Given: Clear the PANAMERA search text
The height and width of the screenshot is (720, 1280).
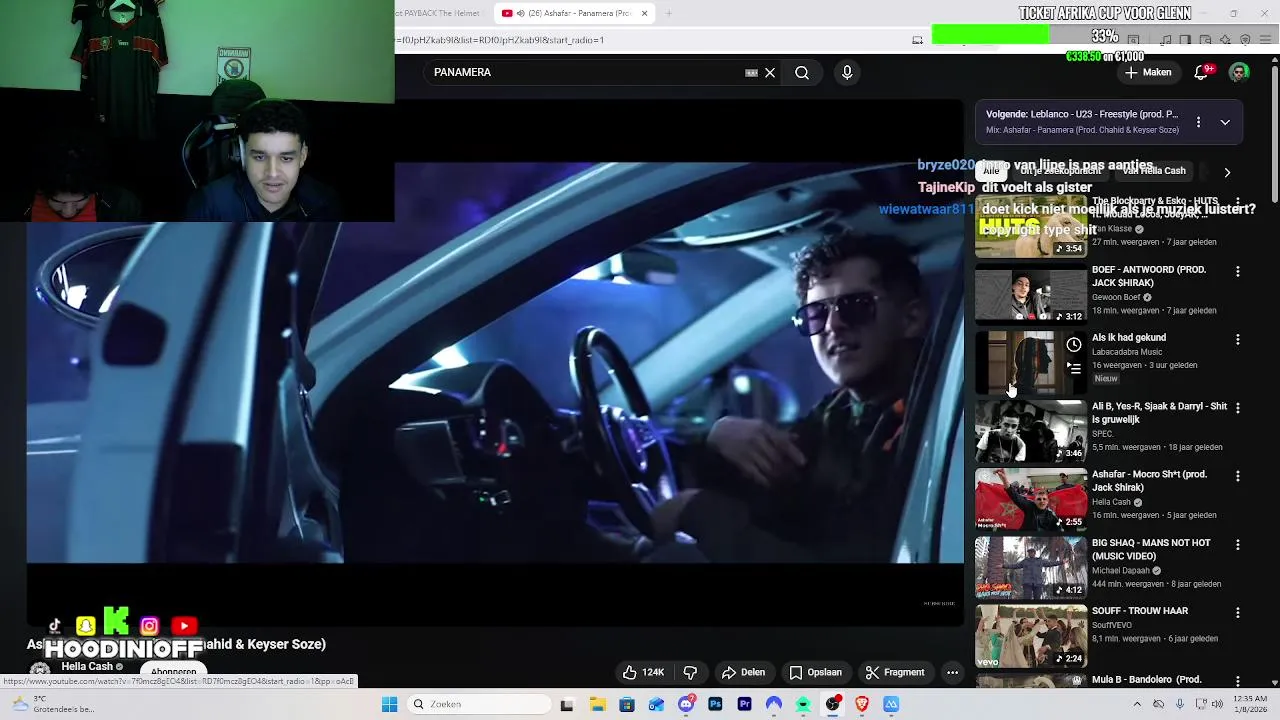Looking at the screenshot, I should click(x=770, y=72).
